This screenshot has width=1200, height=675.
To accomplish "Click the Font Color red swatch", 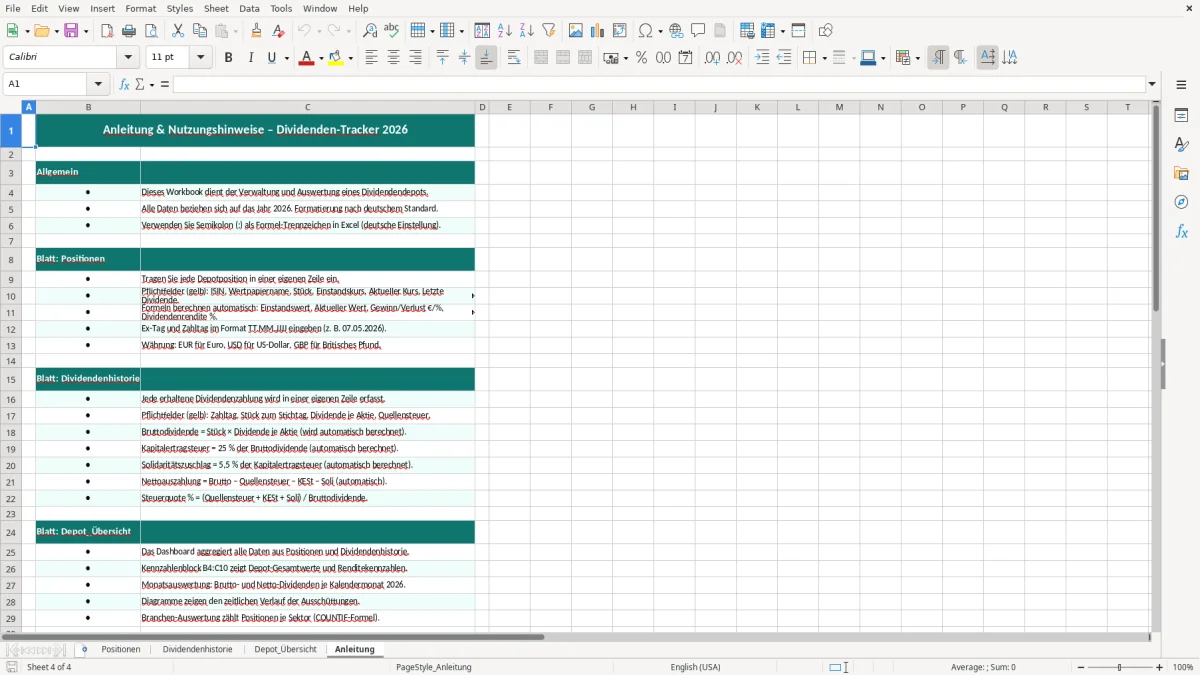I will point(307,58).
